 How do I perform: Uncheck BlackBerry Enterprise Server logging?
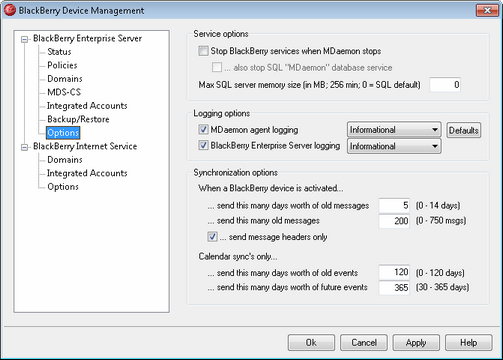tap(203, 145)
